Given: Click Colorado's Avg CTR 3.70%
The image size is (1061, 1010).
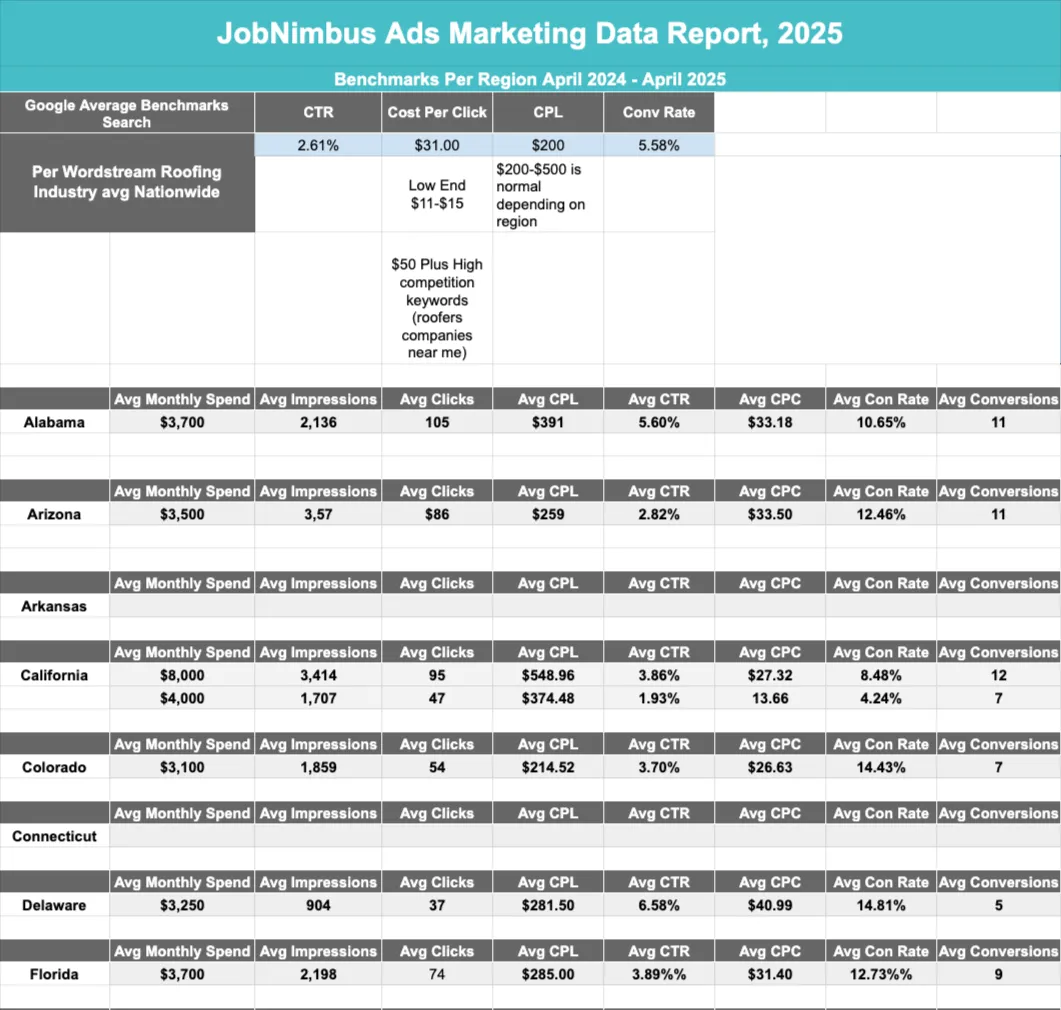Looking at the screenshot, I should point(659,767).
